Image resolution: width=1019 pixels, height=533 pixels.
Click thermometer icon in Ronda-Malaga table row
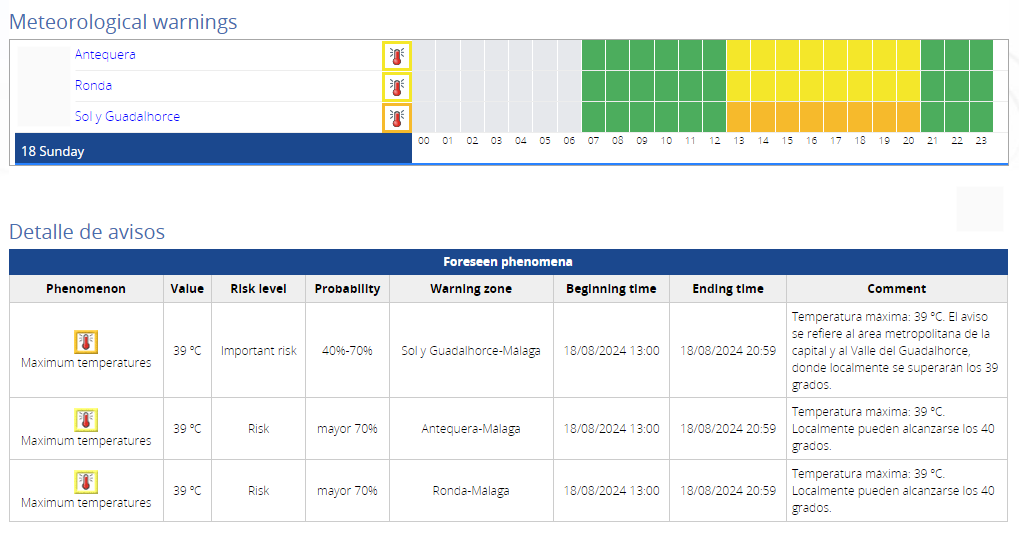[86, 482]
